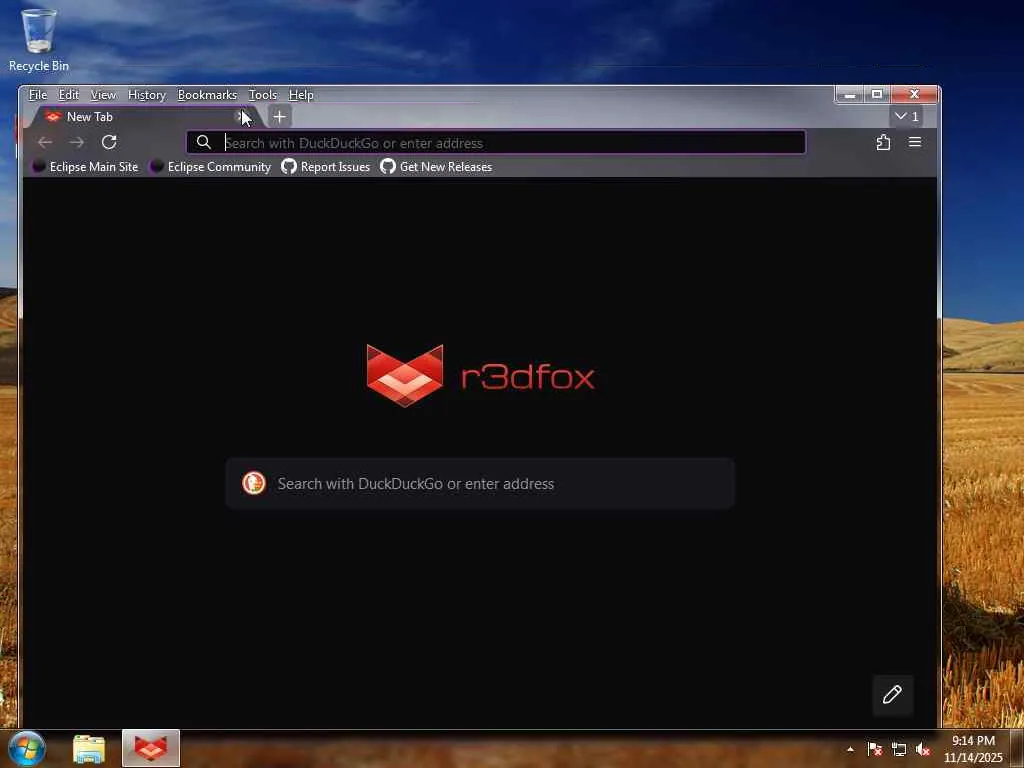Open a new tab with plus button
Image resolution: width=1024 pixels, height=768 pixels.
point(280,117)
